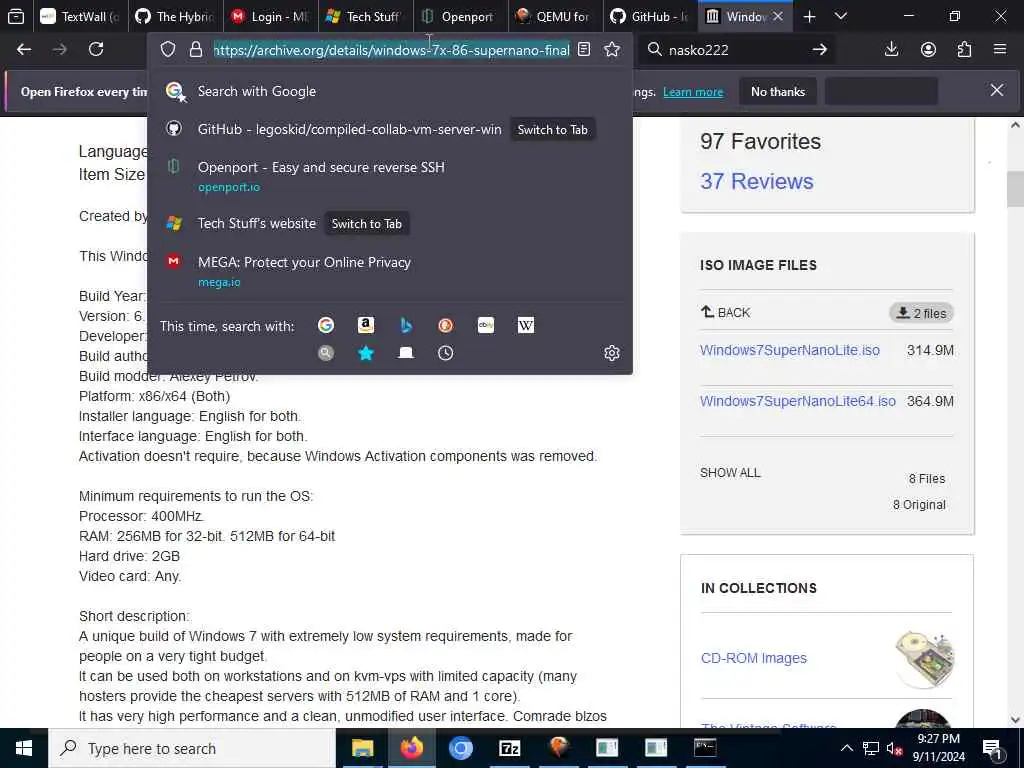Switch to Tab for Tech Stuff's website

(x=366, y=223)
